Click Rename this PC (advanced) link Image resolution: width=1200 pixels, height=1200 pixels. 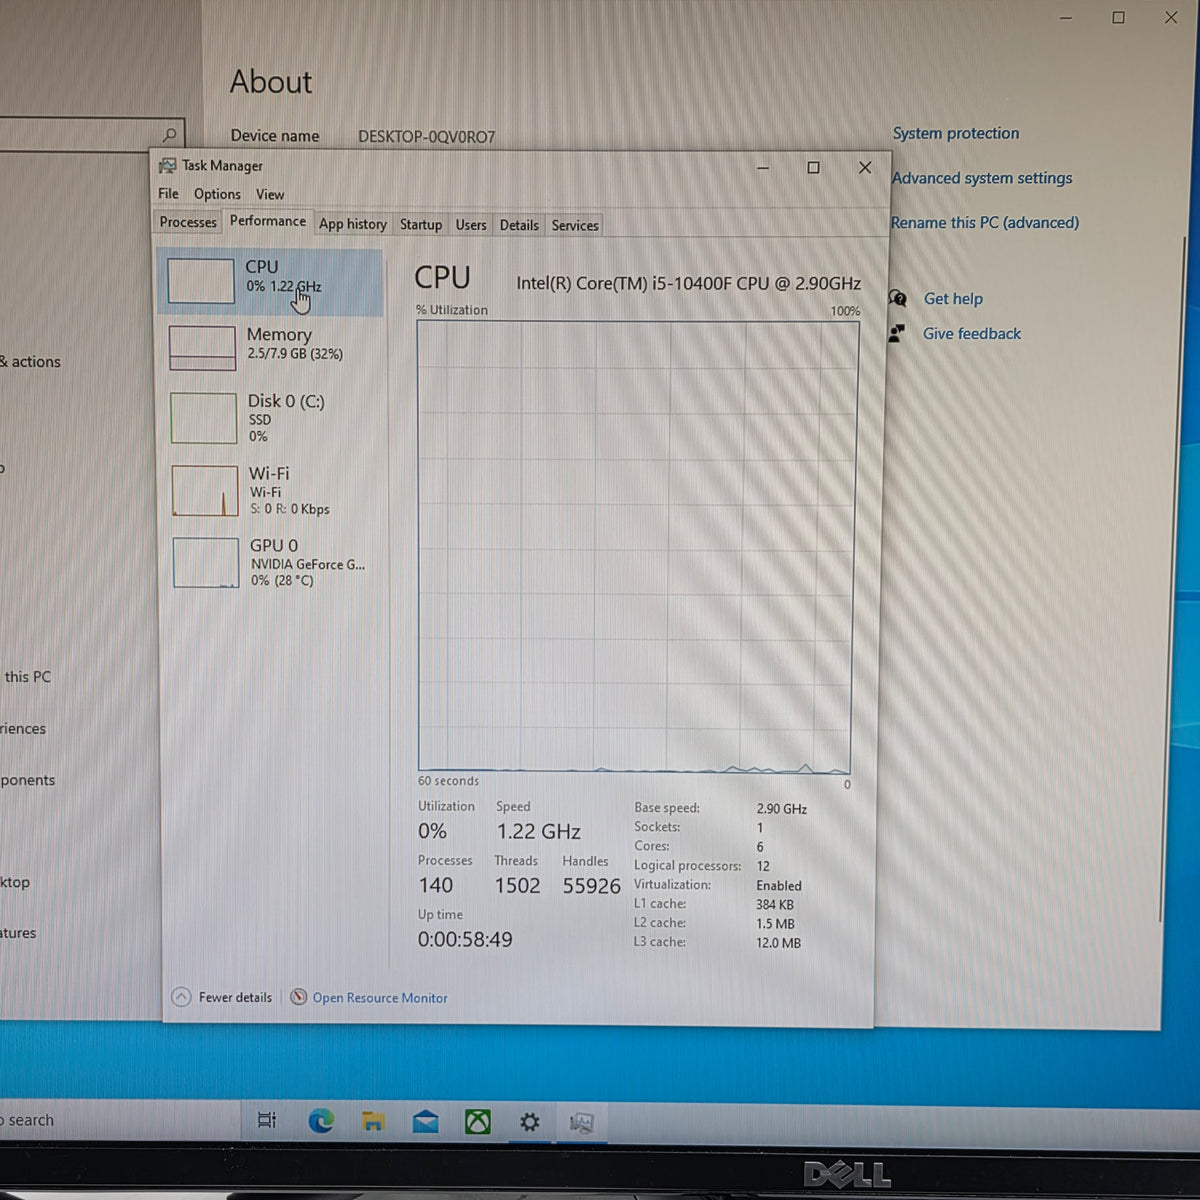[985, 222]
